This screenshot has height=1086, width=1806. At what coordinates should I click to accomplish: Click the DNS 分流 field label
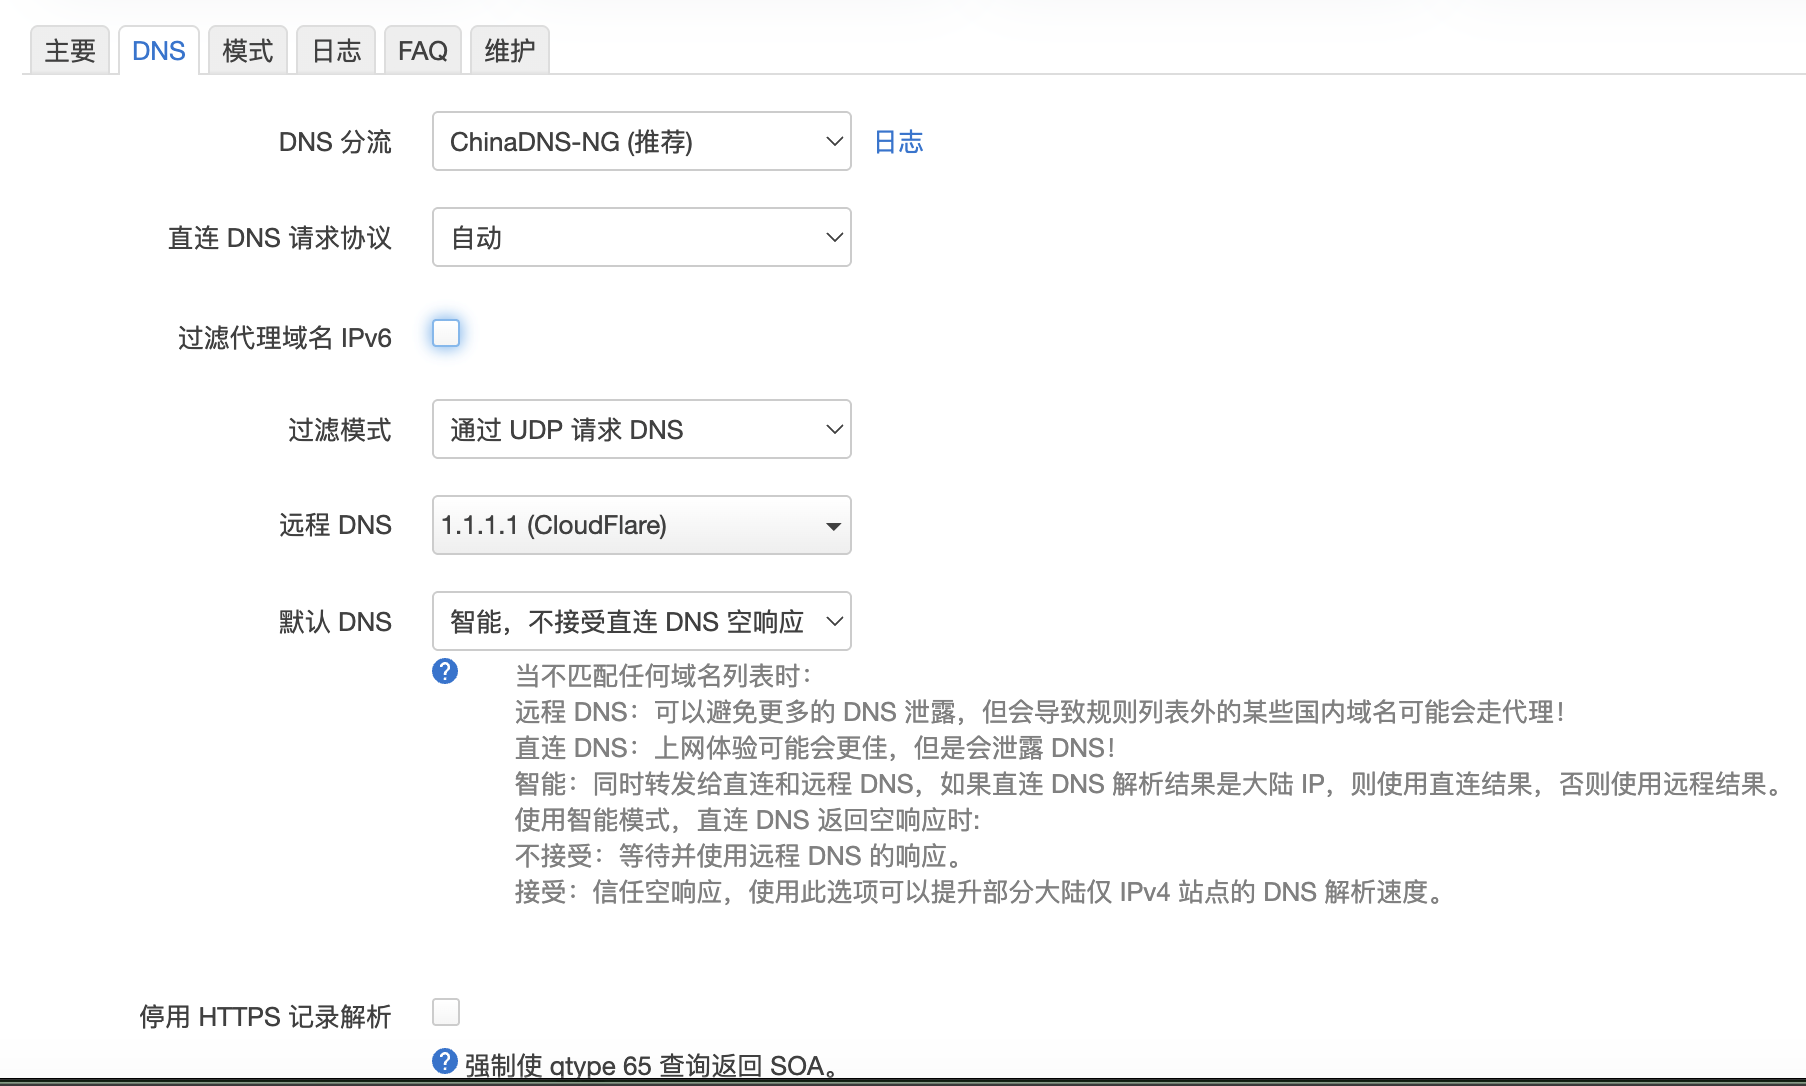coord(335,142)
